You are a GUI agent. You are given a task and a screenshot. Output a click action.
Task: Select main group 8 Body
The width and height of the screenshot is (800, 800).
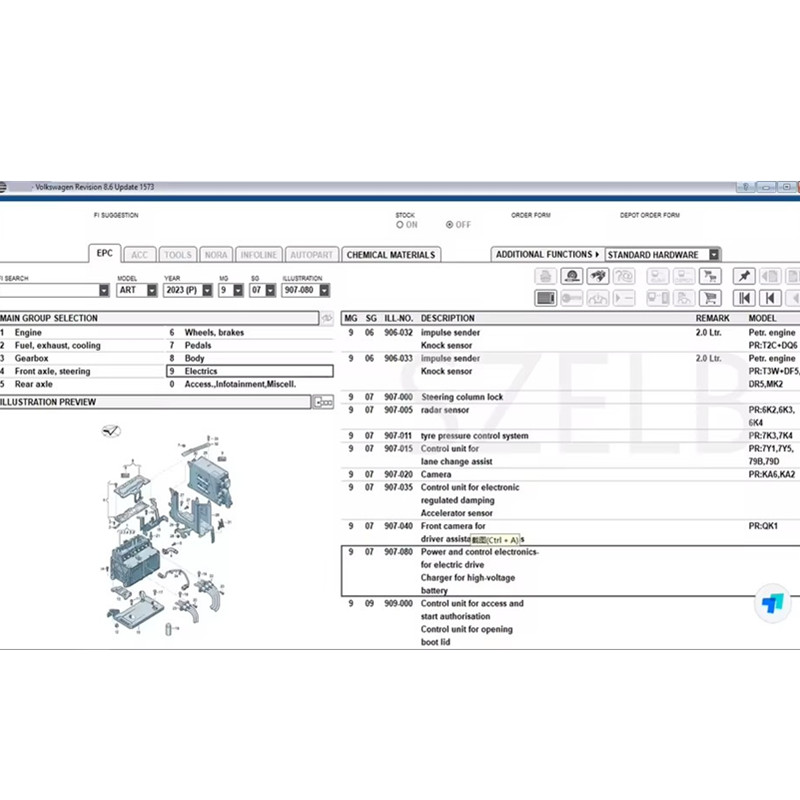tap(250, 358)
